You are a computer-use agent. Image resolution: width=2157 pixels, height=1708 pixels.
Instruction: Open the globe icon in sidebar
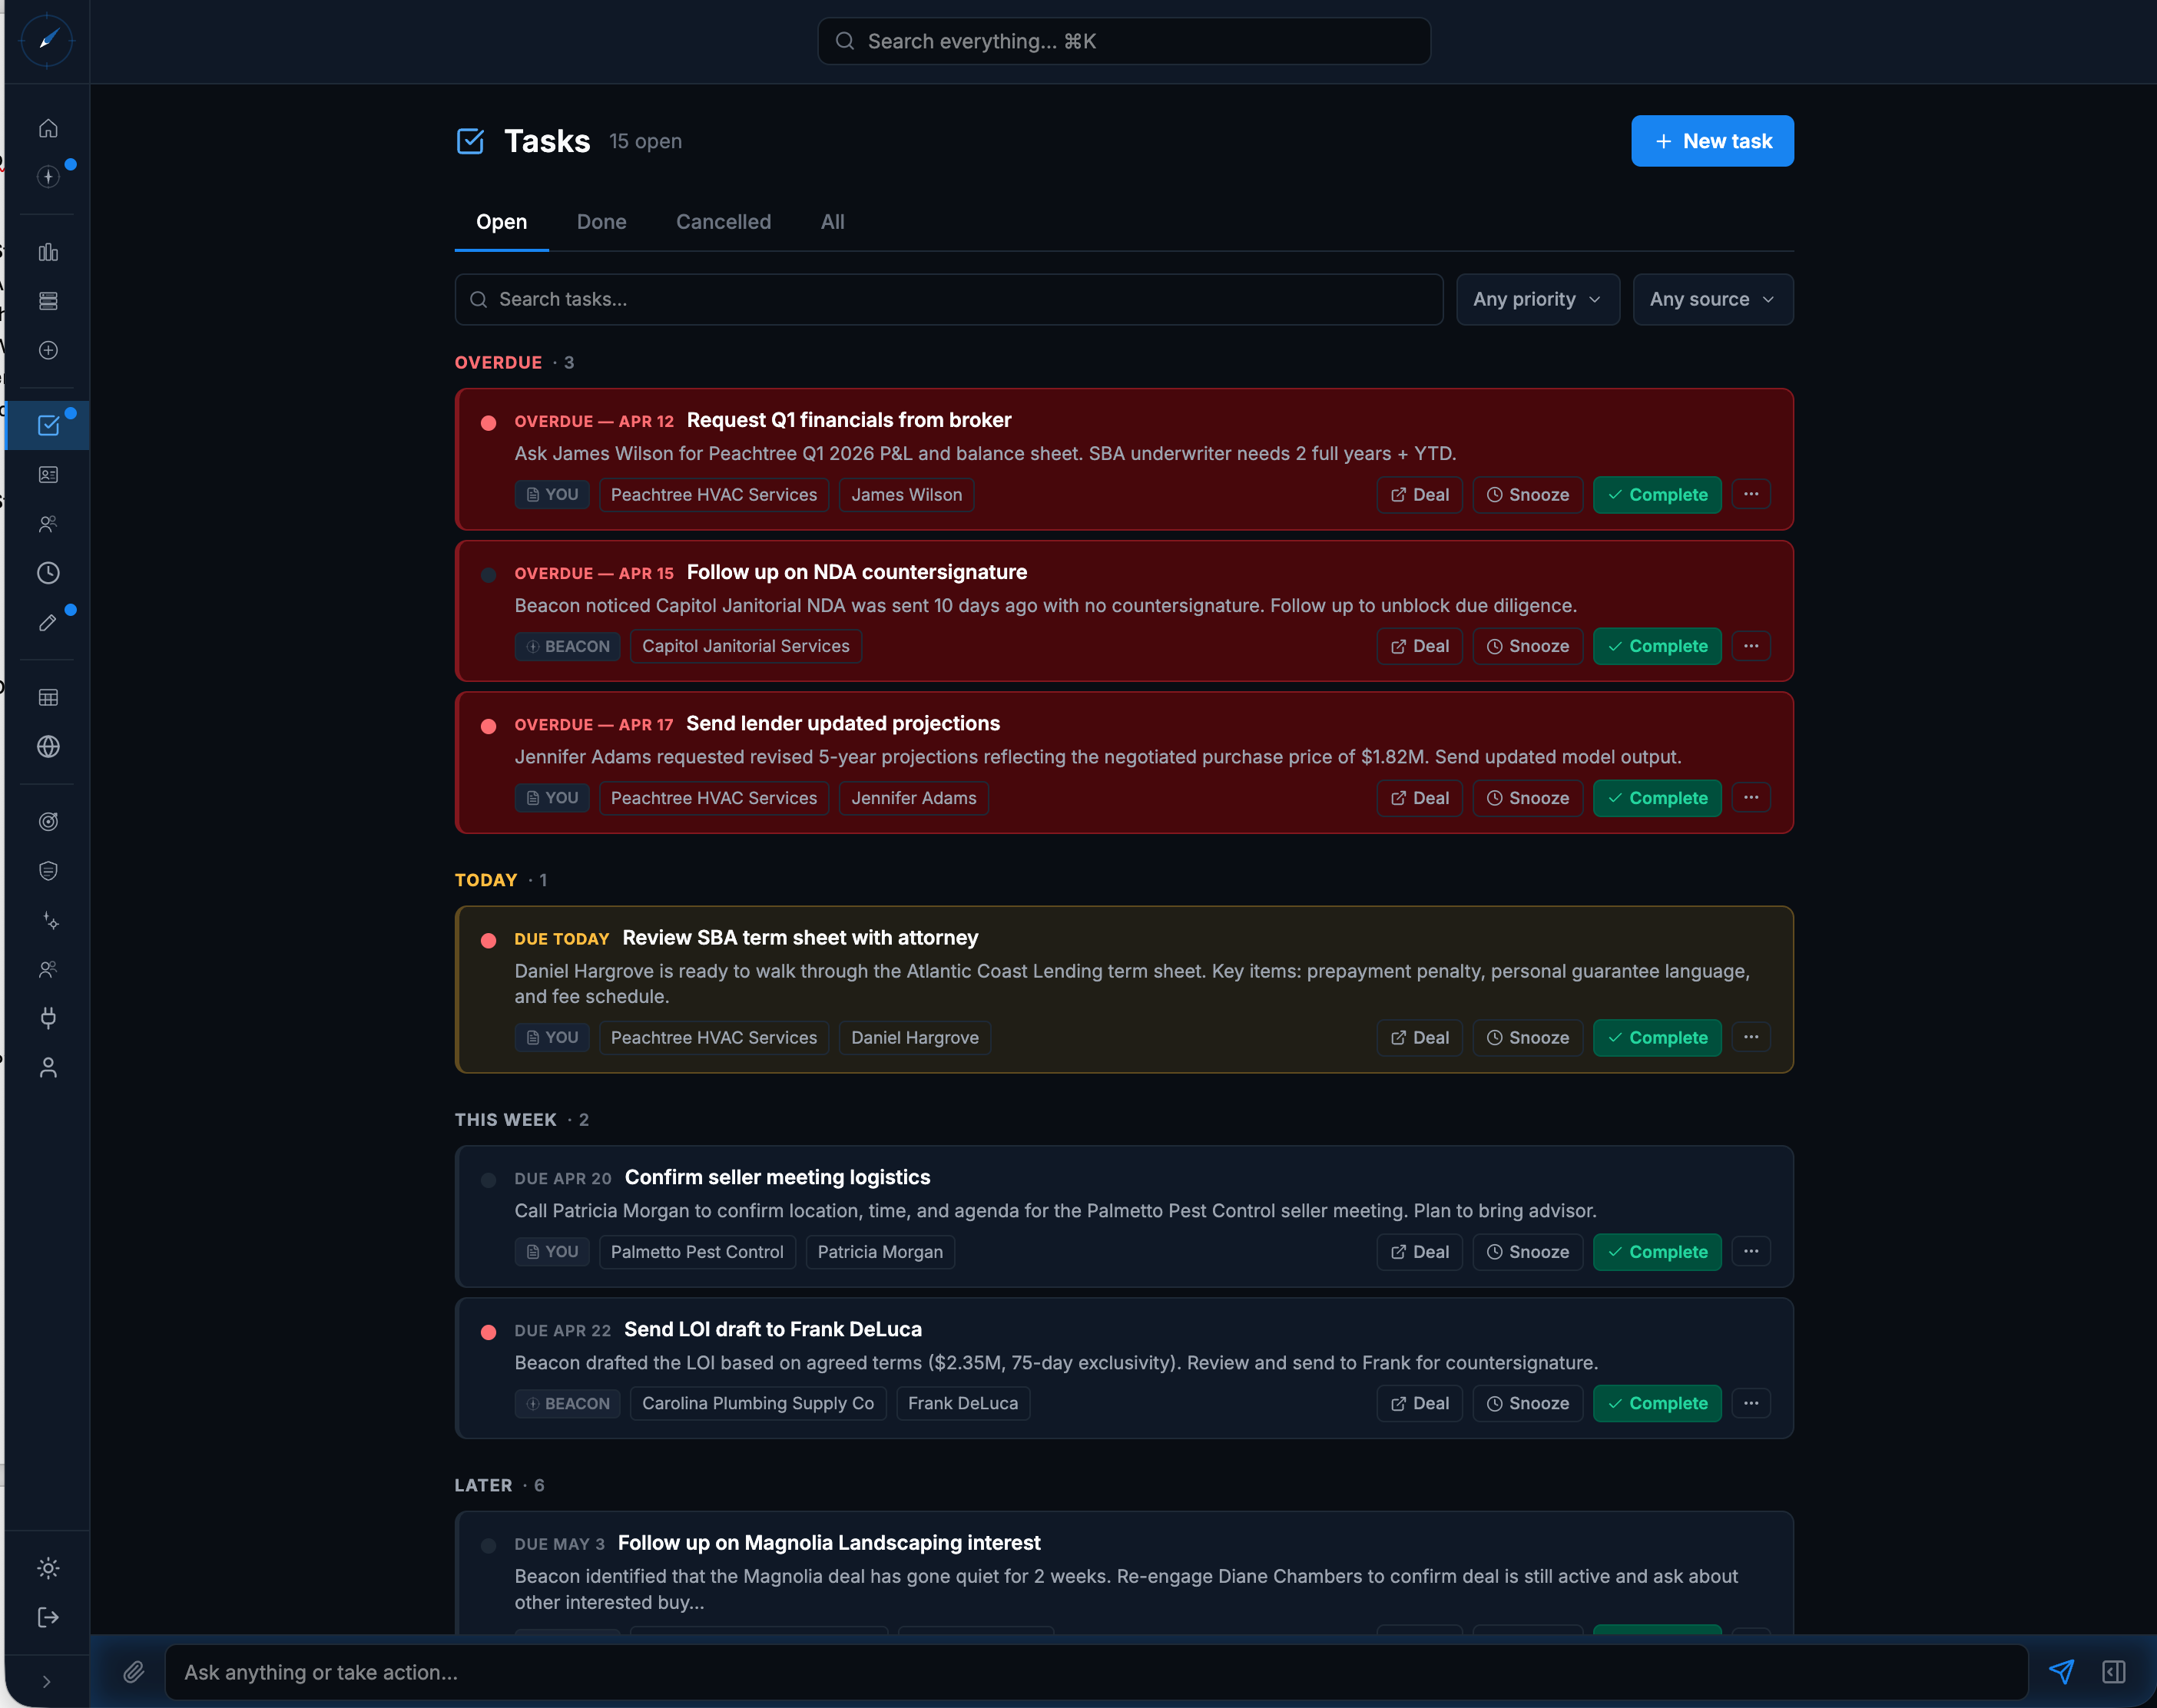[x=48, y=747]
